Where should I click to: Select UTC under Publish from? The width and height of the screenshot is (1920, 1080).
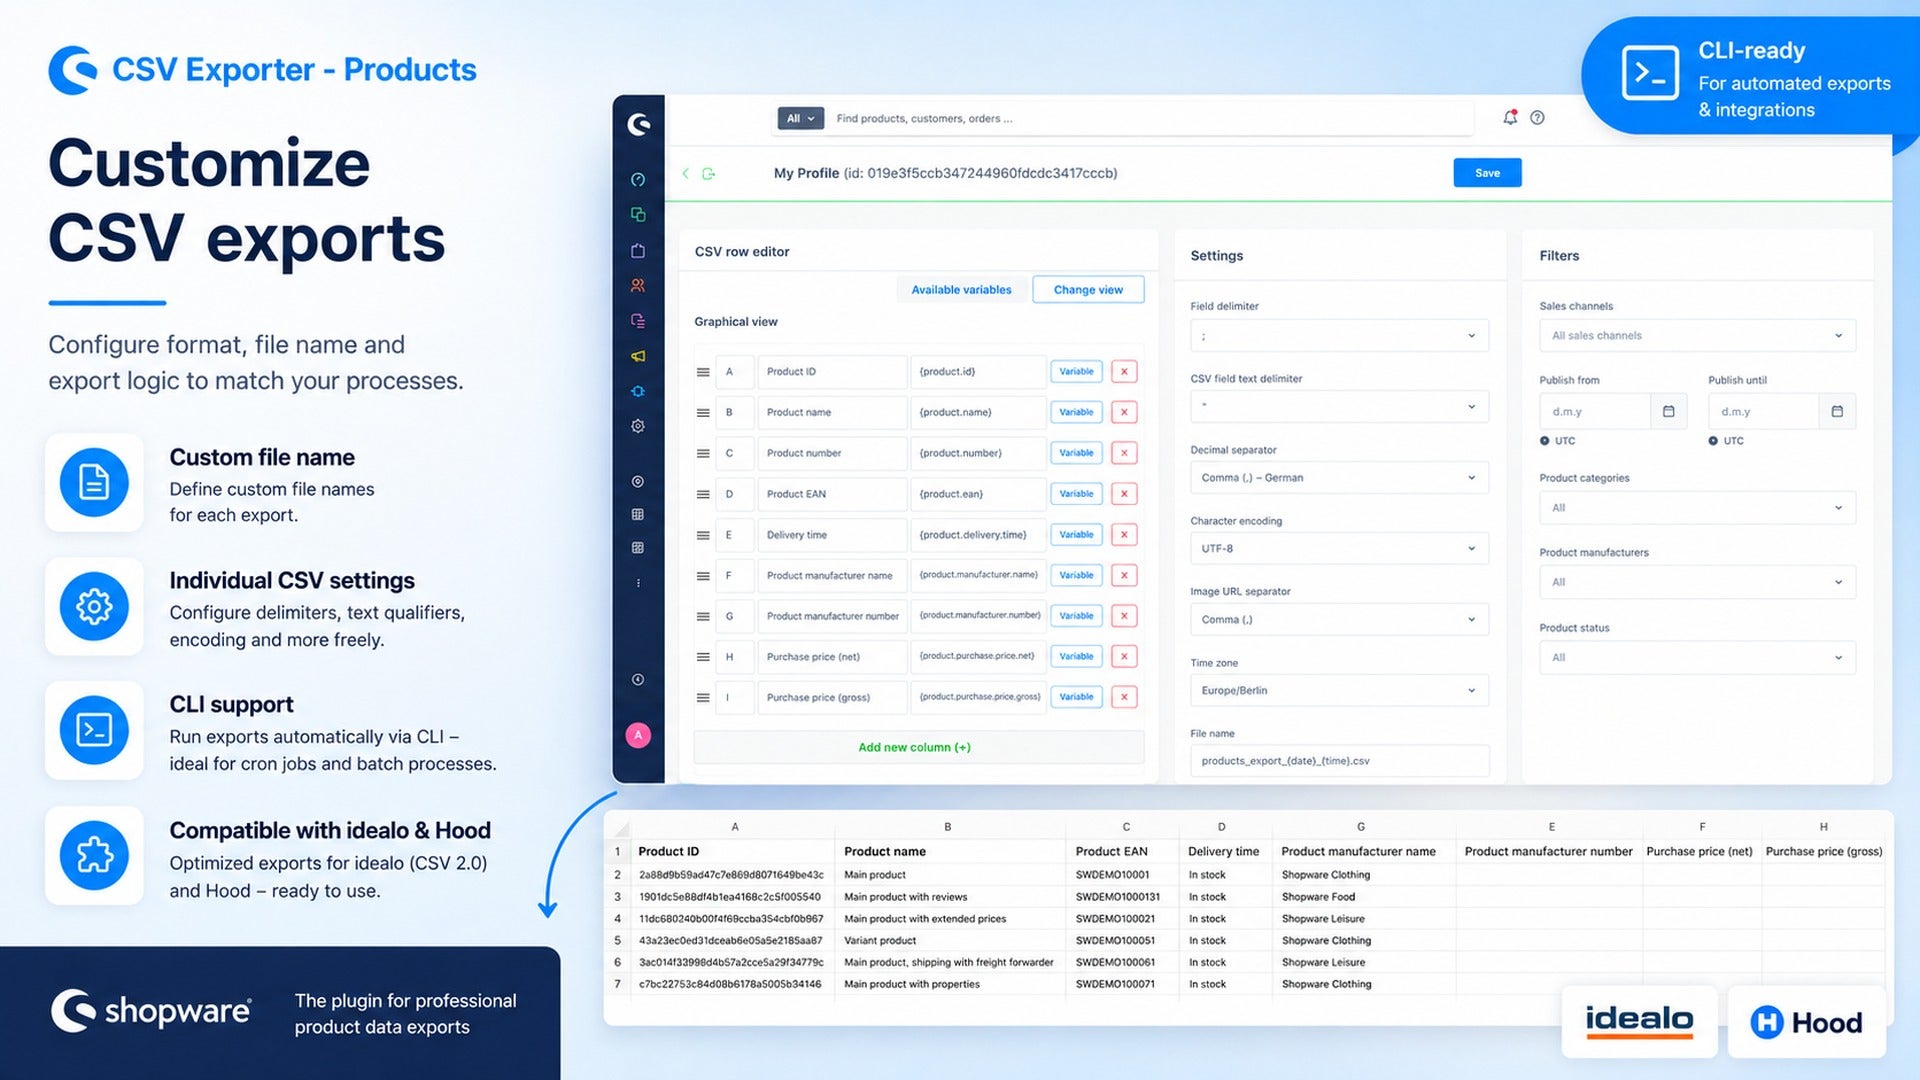click(x=1545, y=441)
